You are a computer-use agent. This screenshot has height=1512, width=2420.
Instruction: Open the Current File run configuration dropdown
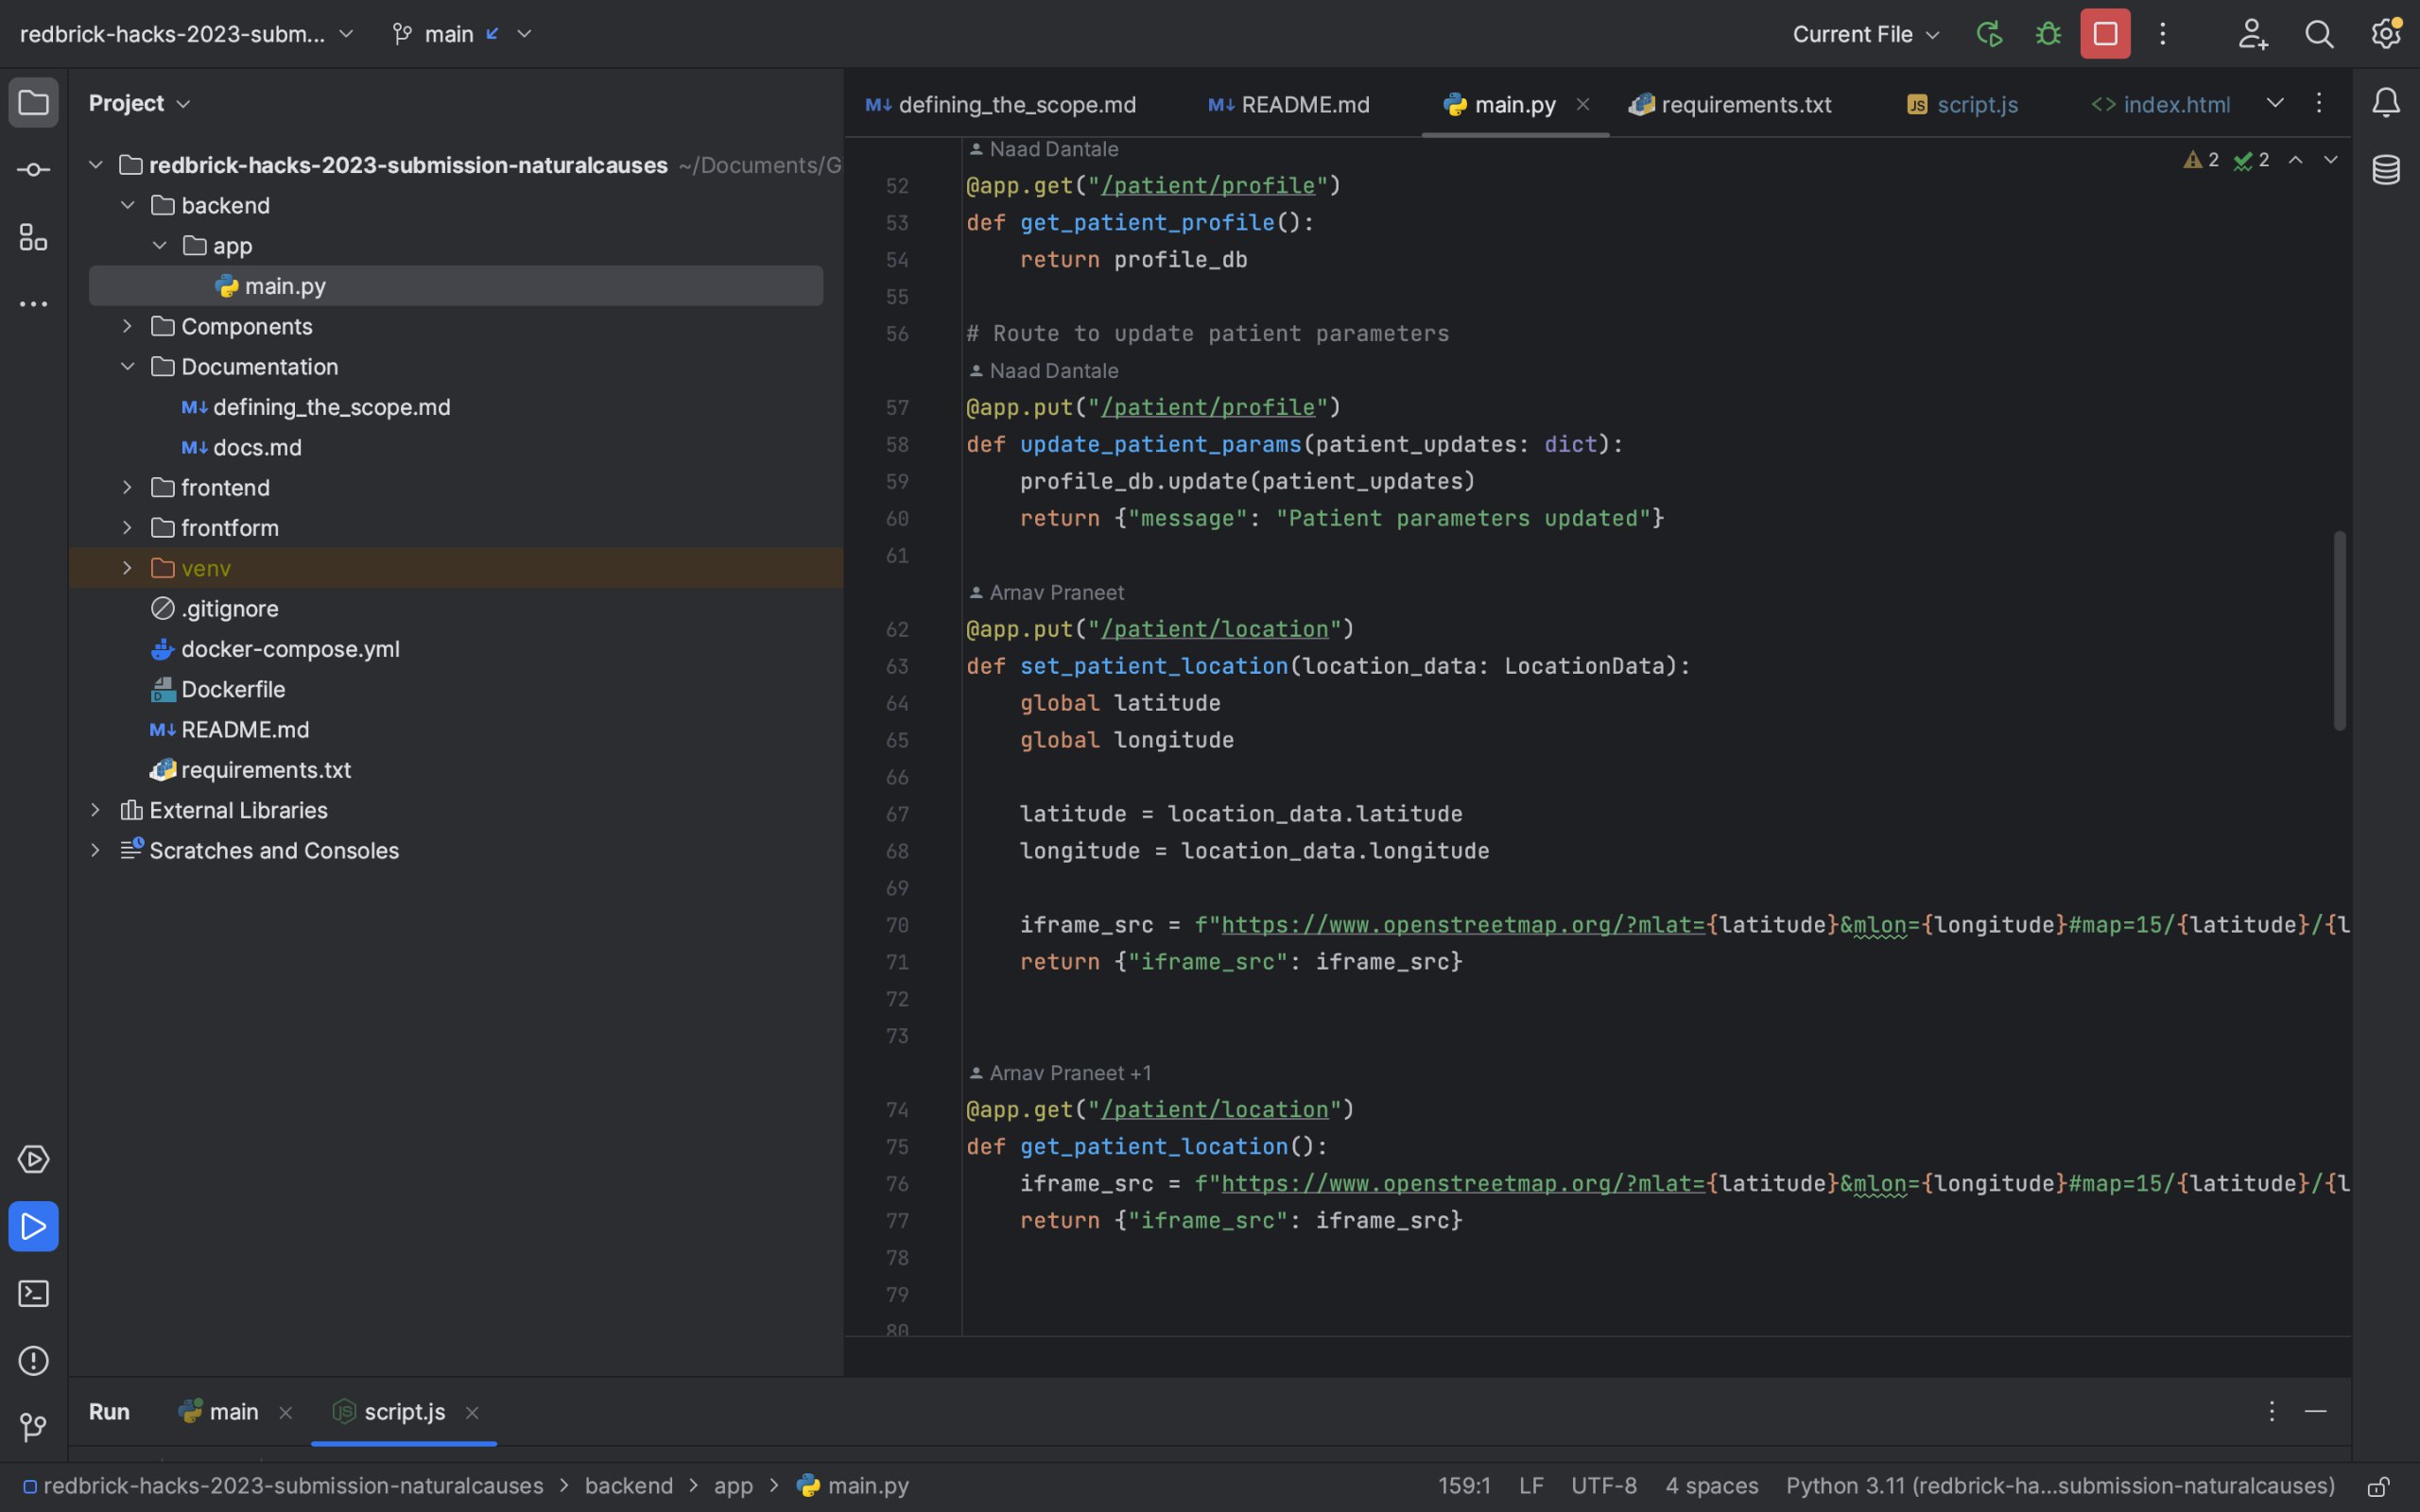tap(1865, 34)
